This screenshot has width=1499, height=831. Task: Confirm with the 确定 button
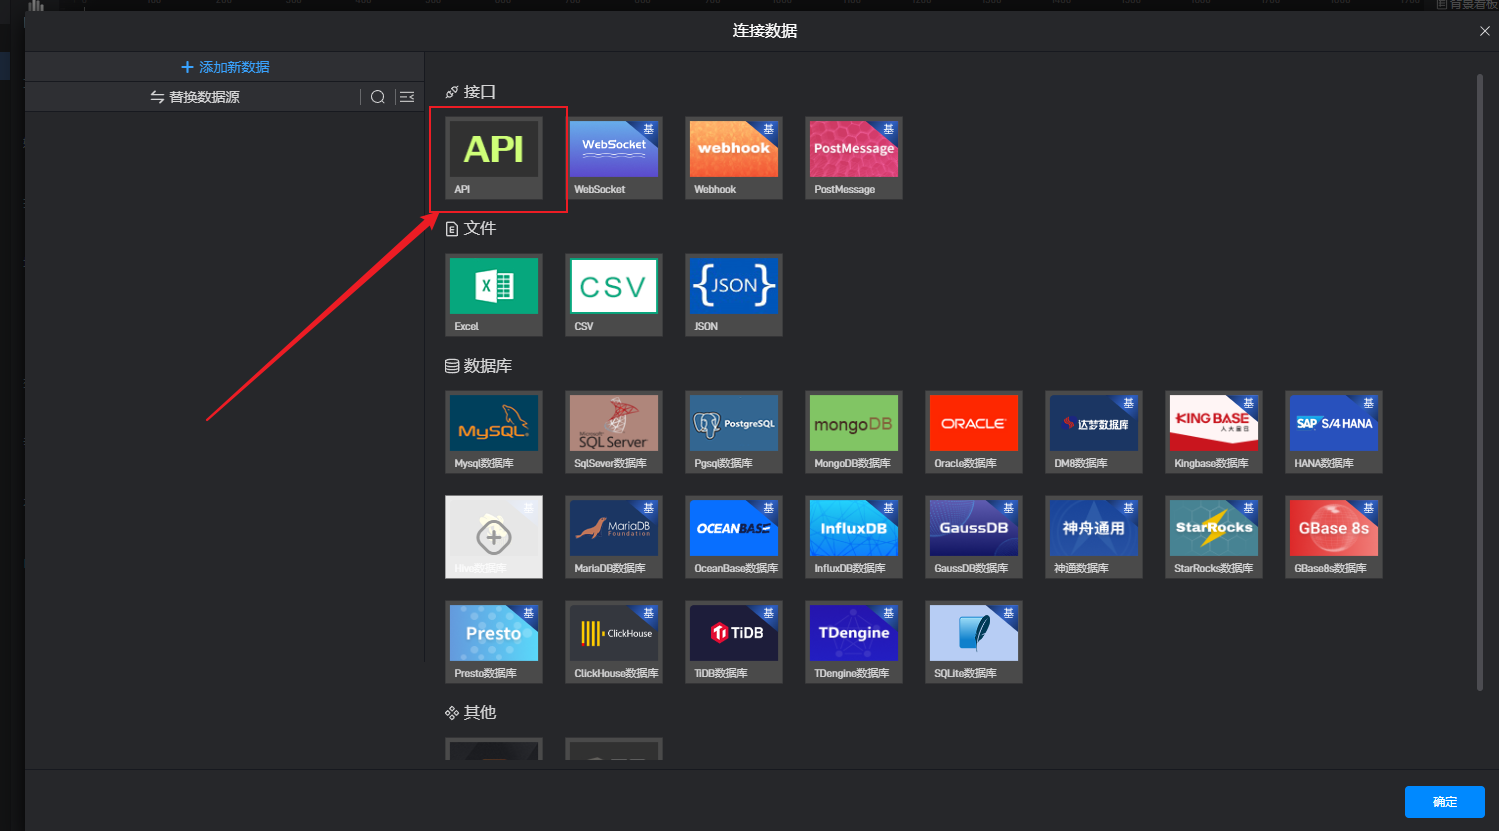click(x=1445, y=802)
